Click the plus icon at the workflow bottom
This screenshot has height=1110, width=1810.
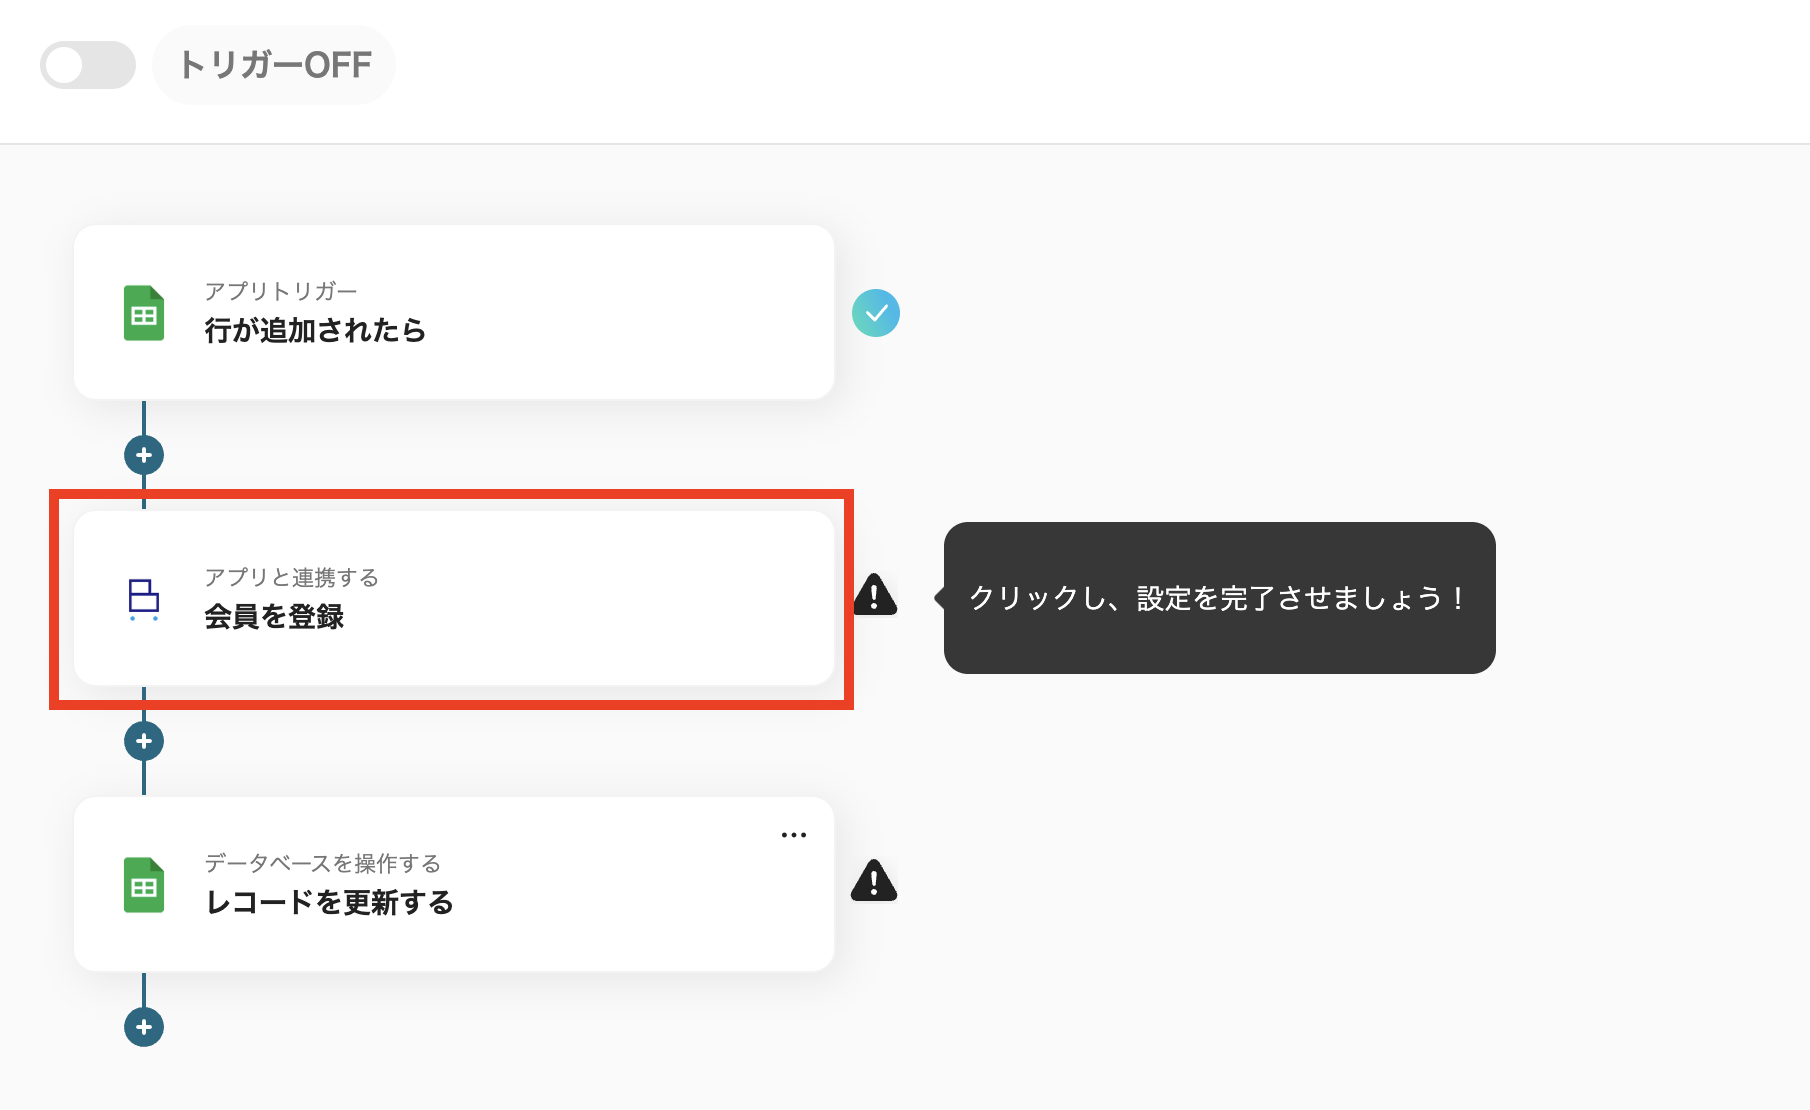point(144,1027)
